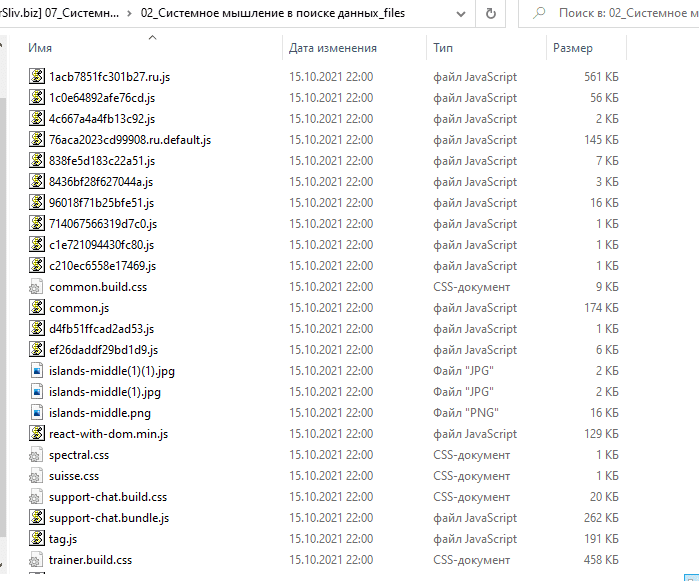Click the icon of support-chat.bundle.js
The image size is (699, 581).
point(38,518)
